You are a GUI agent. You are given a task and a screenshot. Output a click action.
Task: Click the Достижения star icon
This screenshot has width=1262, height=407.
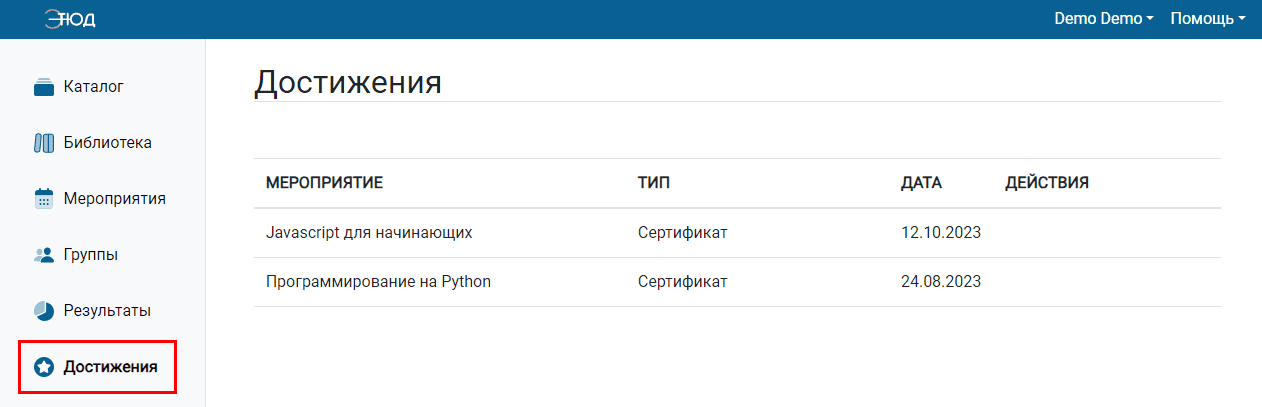43,367
